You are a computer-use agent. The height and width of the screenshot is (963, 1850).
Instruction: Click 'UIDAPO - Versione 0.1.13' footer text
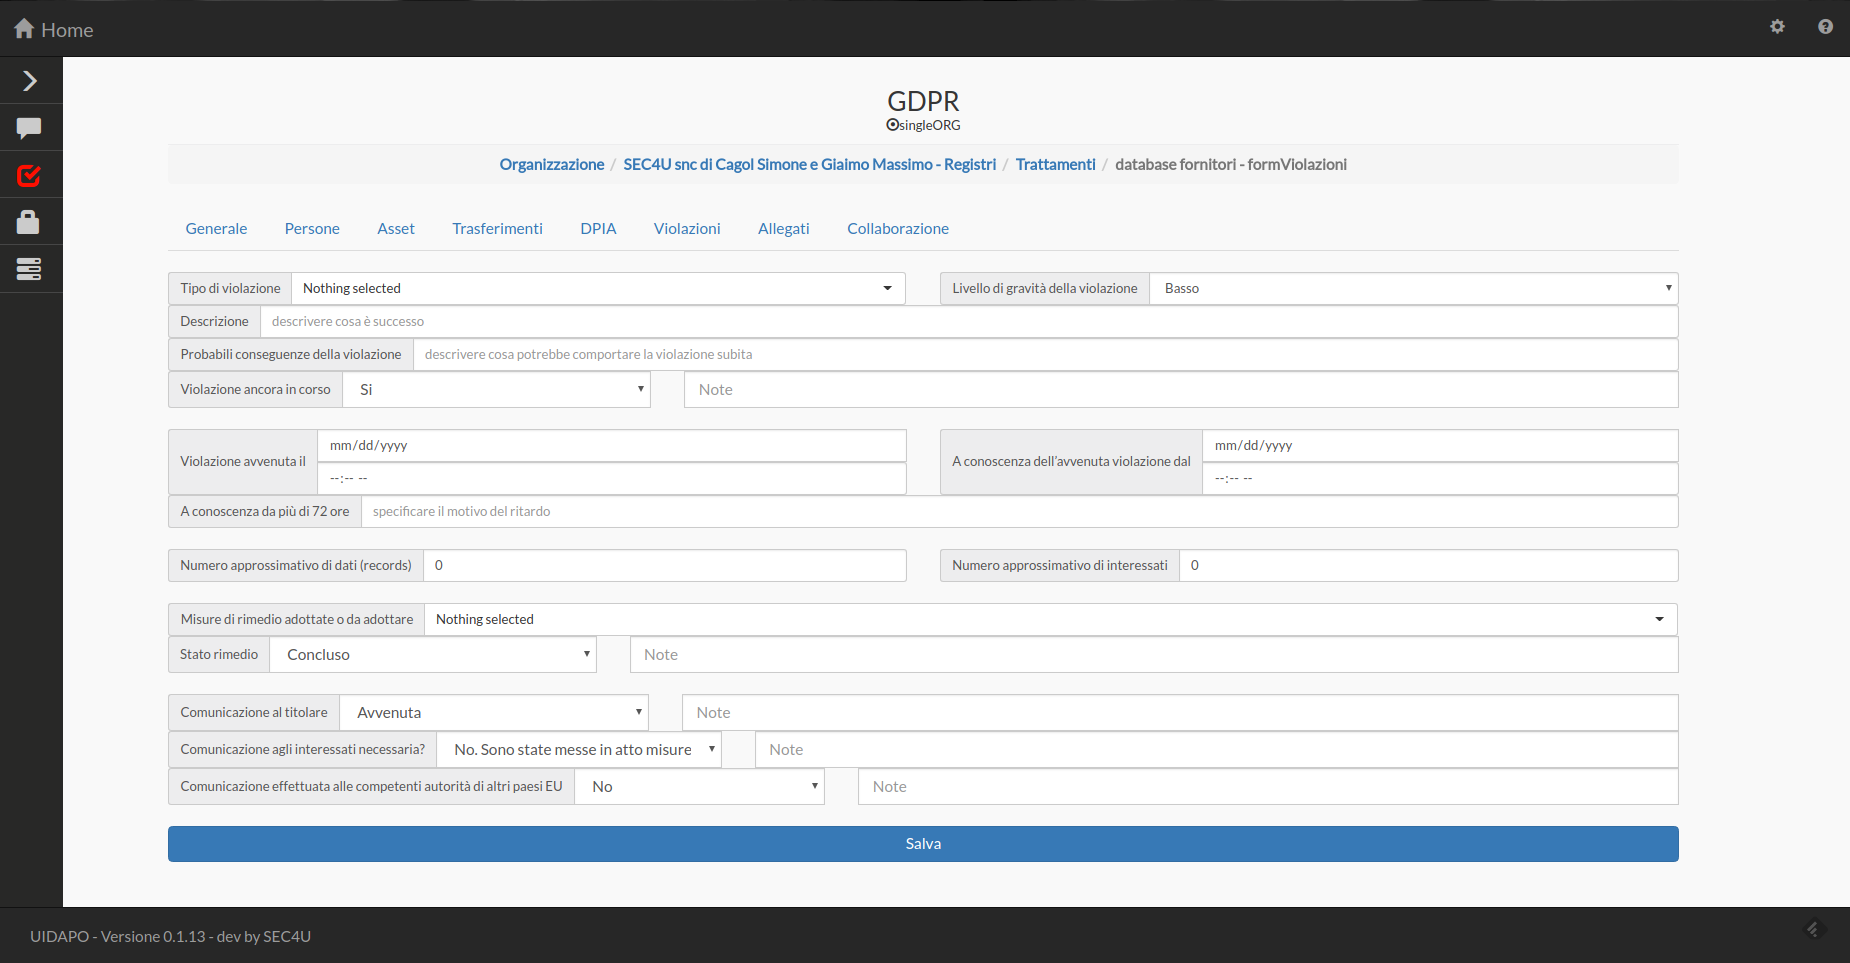click(x=118, y=937)
